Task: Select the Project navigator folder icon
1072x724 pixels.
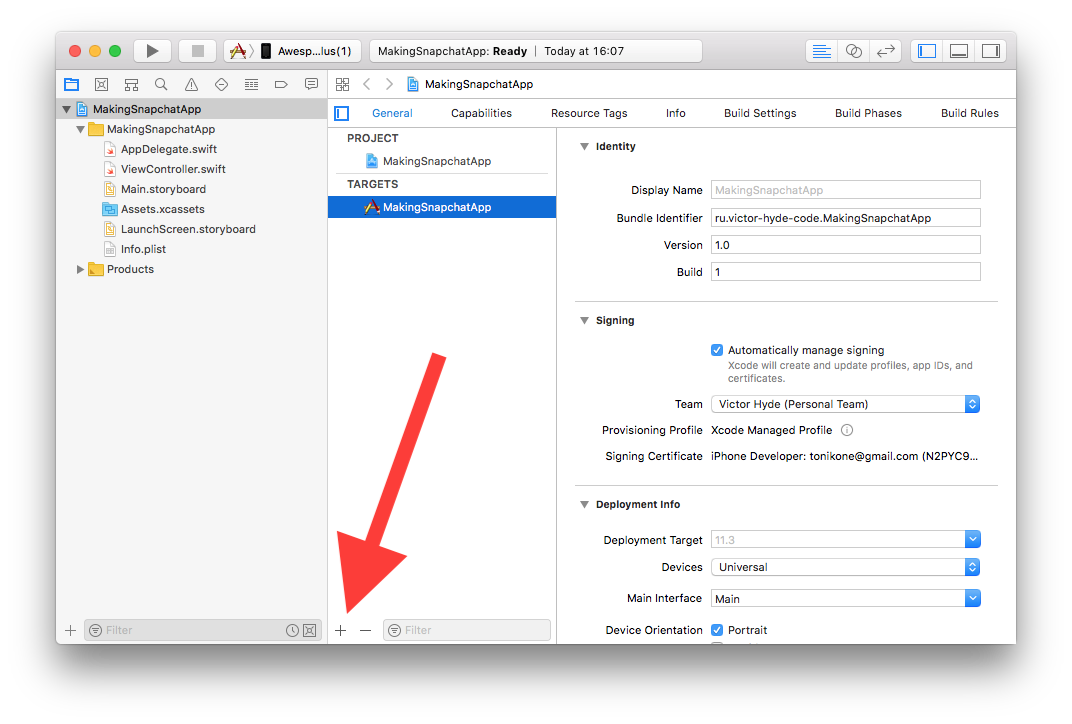Action: [71, 85]
